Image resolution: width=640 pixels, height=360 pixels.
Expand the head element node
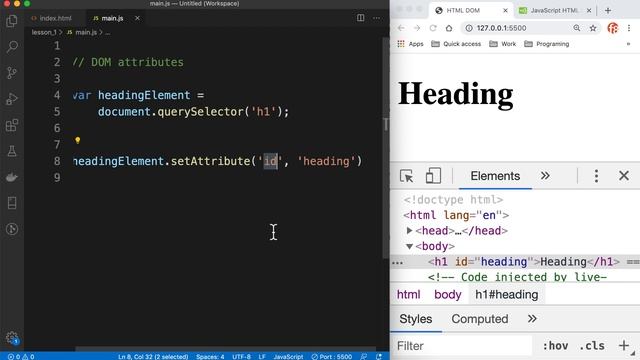coord(409,231)
